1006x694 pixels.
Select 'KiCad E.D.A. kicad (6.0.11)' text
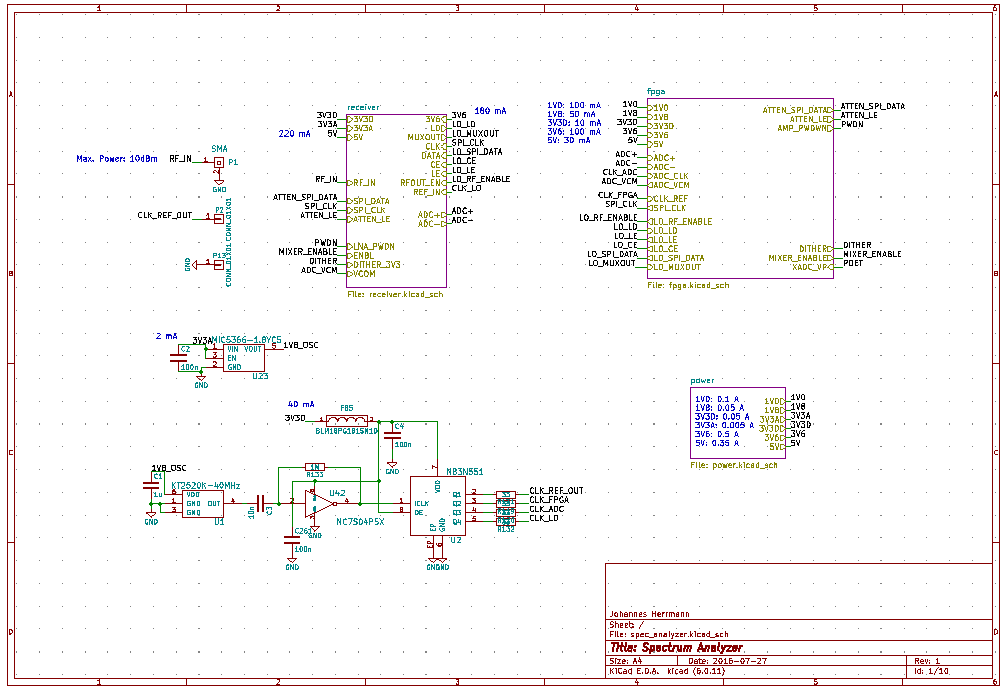point(667,671)
